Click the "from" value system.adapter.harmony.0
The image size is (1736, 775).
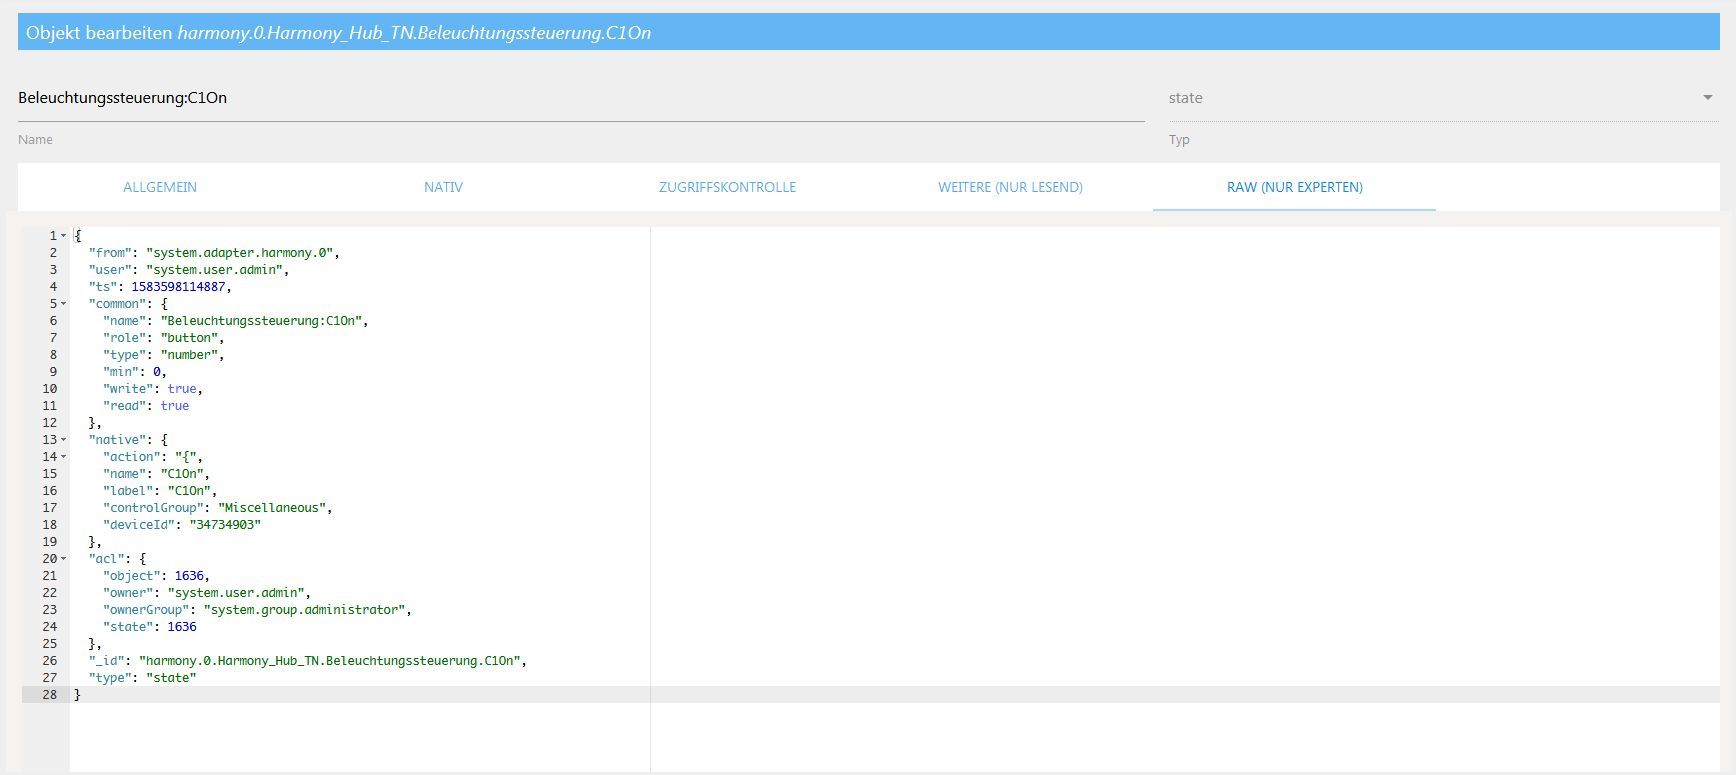coord(240,253)
